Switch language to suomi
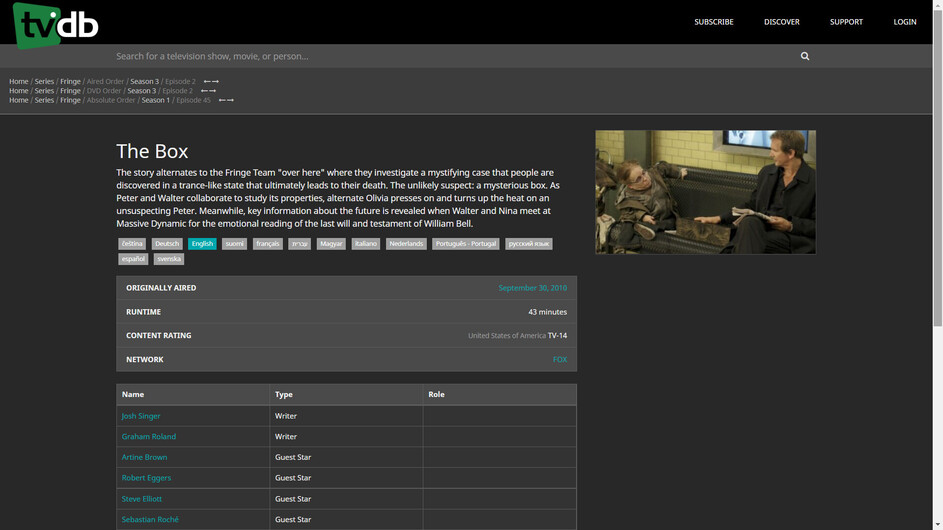943x530 pixels. tap(235, 244)
